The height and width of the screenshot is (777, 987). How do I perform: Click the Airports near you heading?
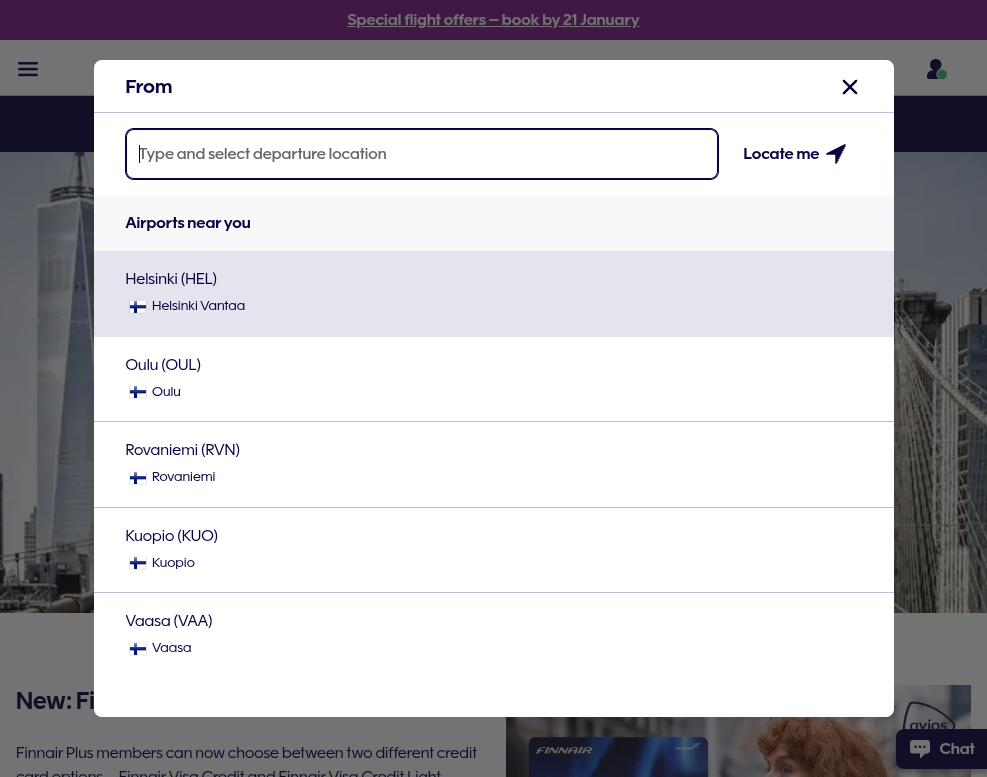pos(188,223)
